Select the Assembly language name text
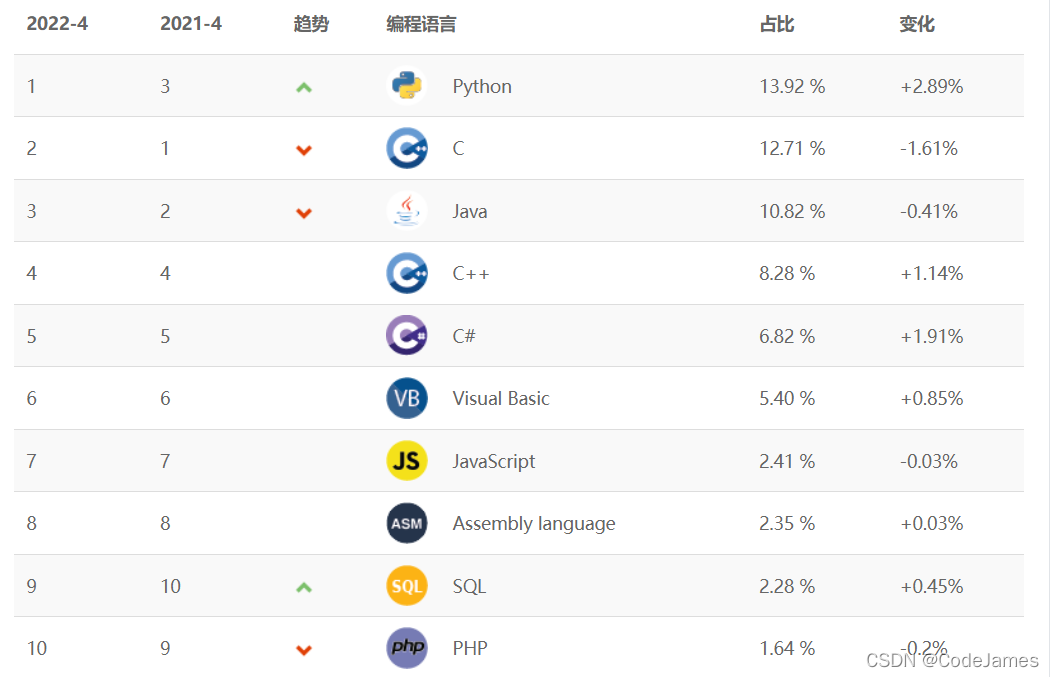The width and height of the screenshot is (1054, 677). click(534, 523)
